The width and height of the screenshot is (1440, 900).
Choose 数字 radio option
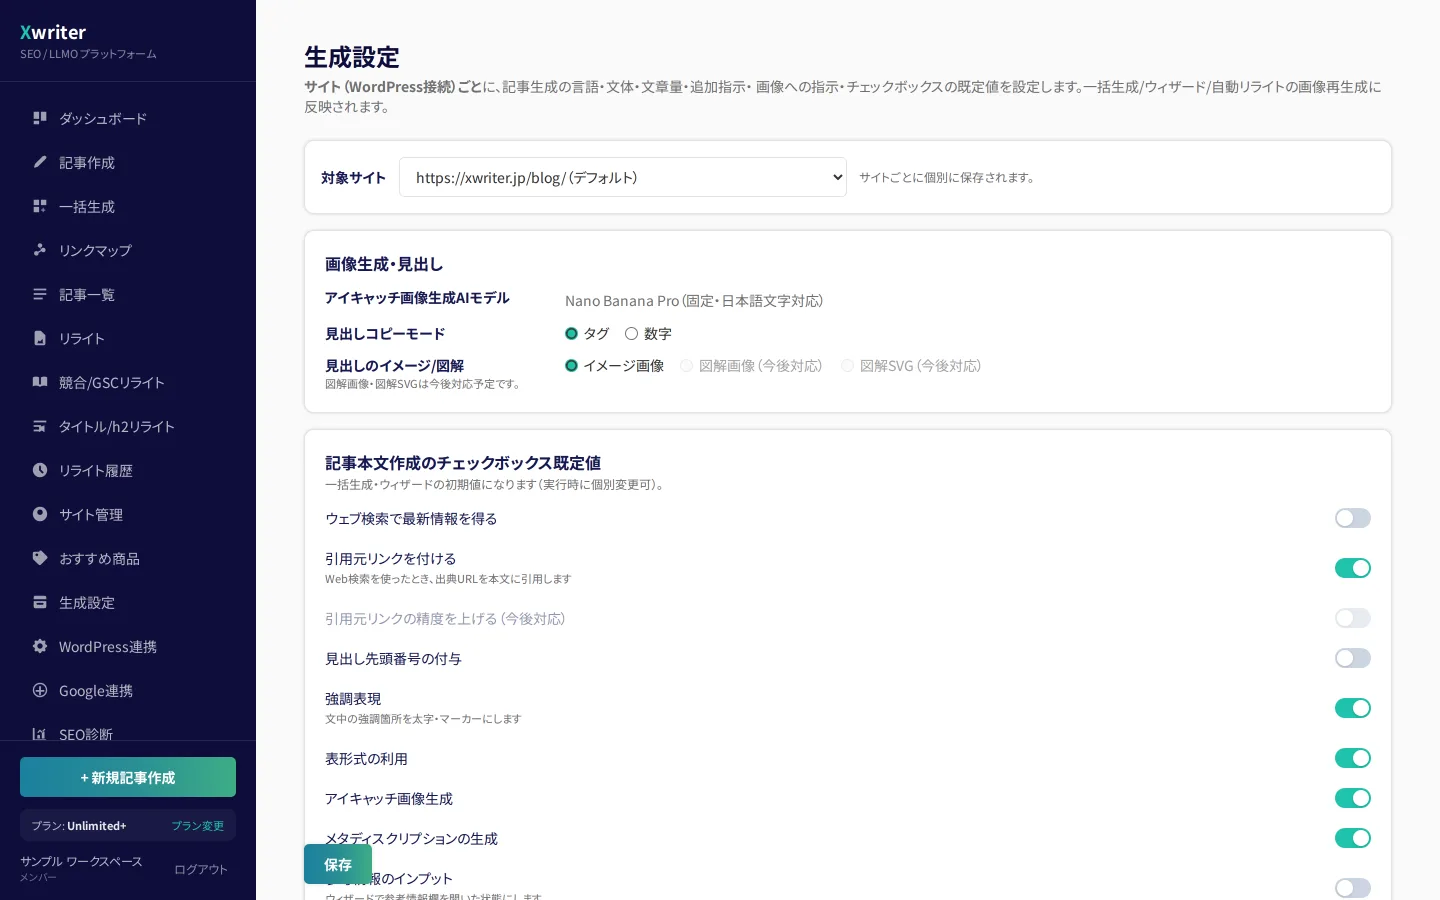(631, 334)
